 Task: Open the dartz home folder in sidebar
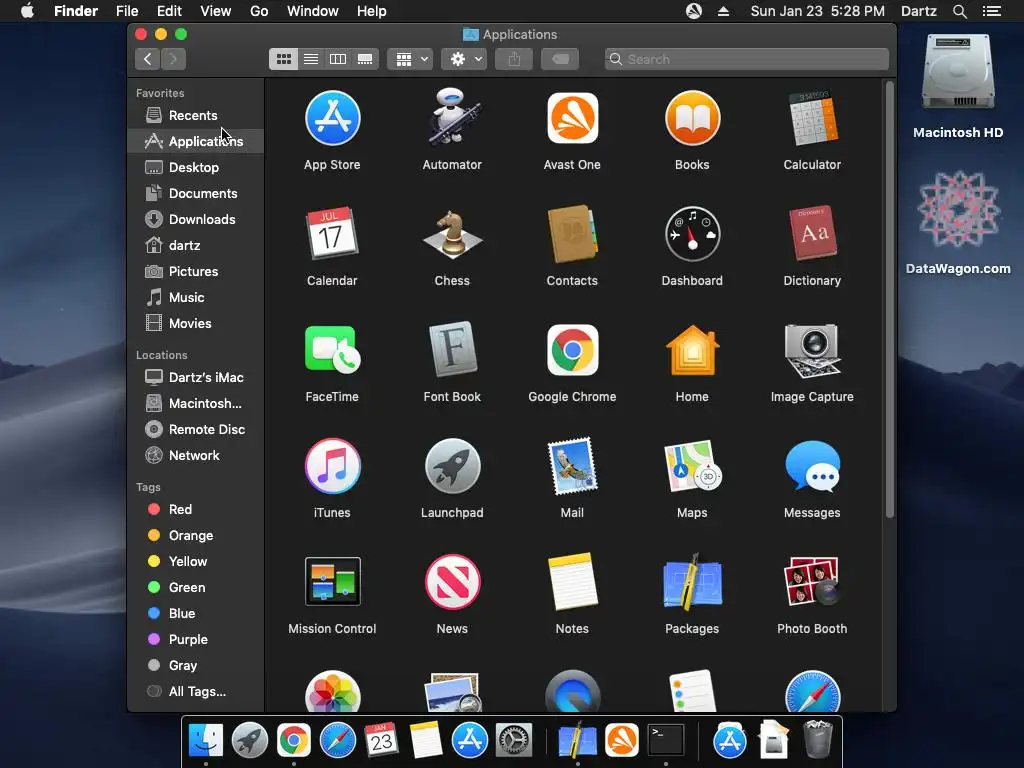[x=196, y=246]
